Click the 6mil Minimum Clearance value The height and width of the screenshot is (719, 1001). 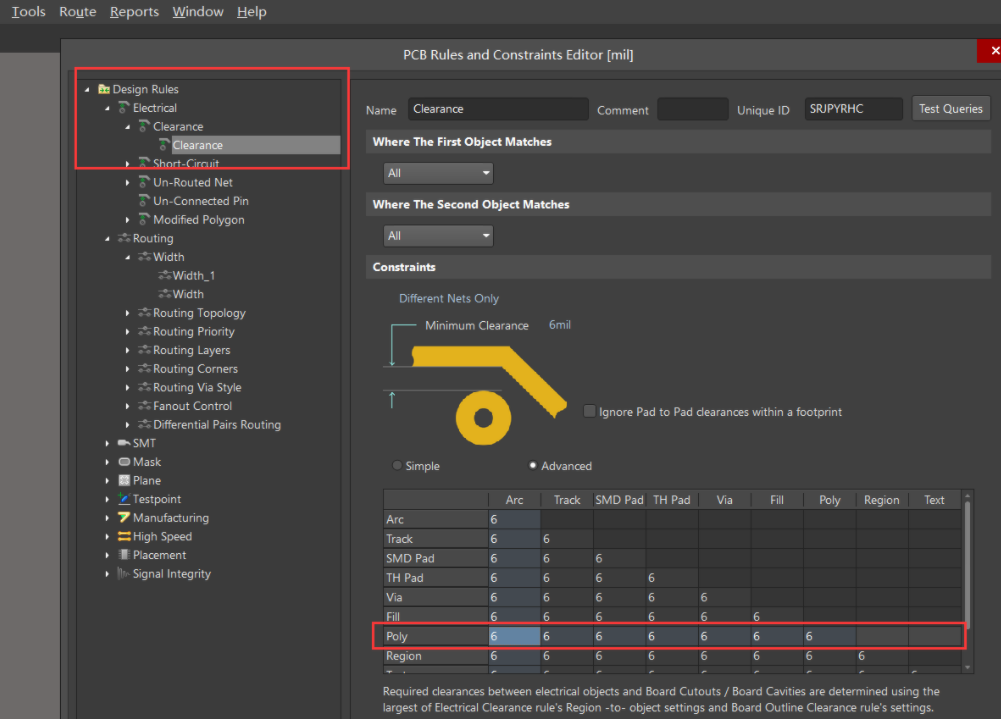pos(559,325)
